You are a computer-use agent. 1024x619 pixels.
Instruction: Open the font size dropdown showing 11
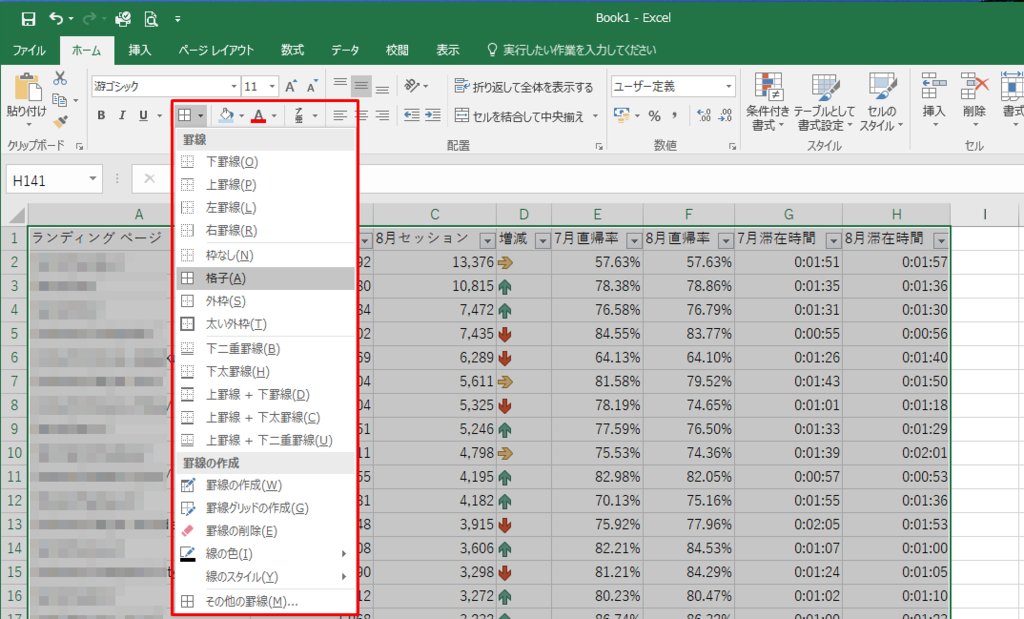coord(272,86)
